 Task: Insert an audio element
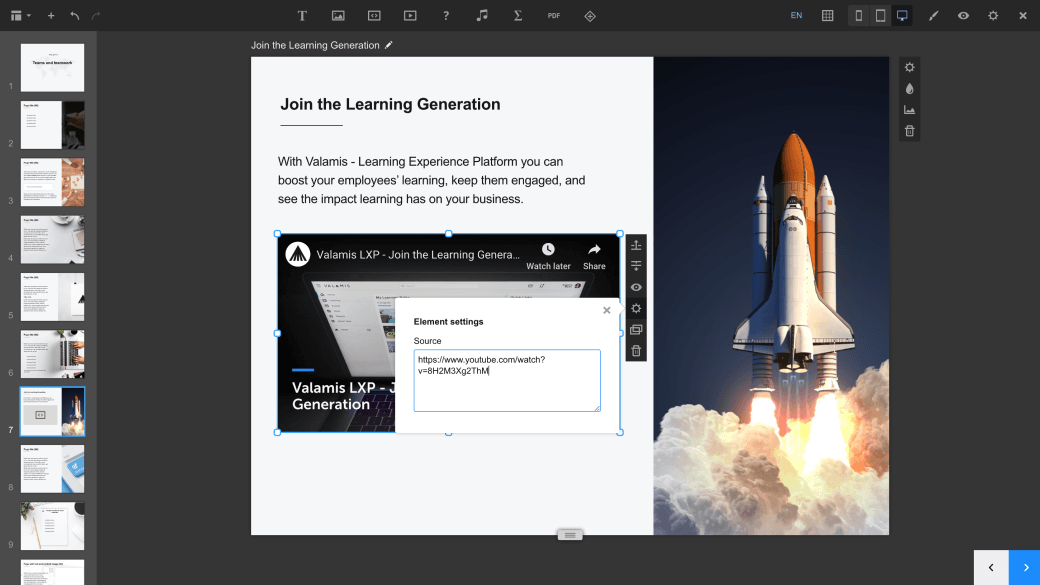click(482, 16)
